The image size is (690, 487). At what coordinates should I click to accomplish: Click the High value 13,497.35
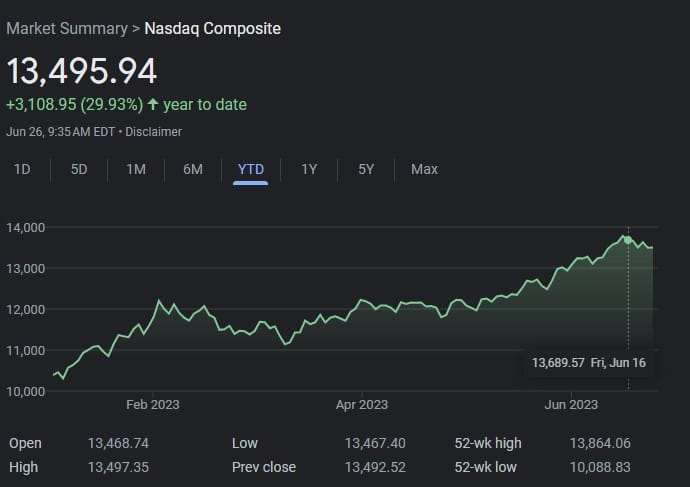(118, 467)
